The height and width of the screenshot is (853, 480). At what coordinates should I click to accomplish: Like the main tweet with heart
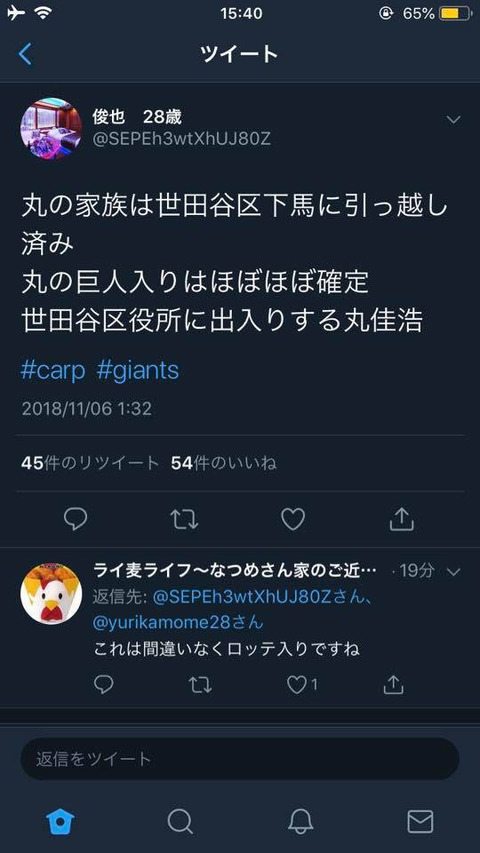tap(293, 519)
